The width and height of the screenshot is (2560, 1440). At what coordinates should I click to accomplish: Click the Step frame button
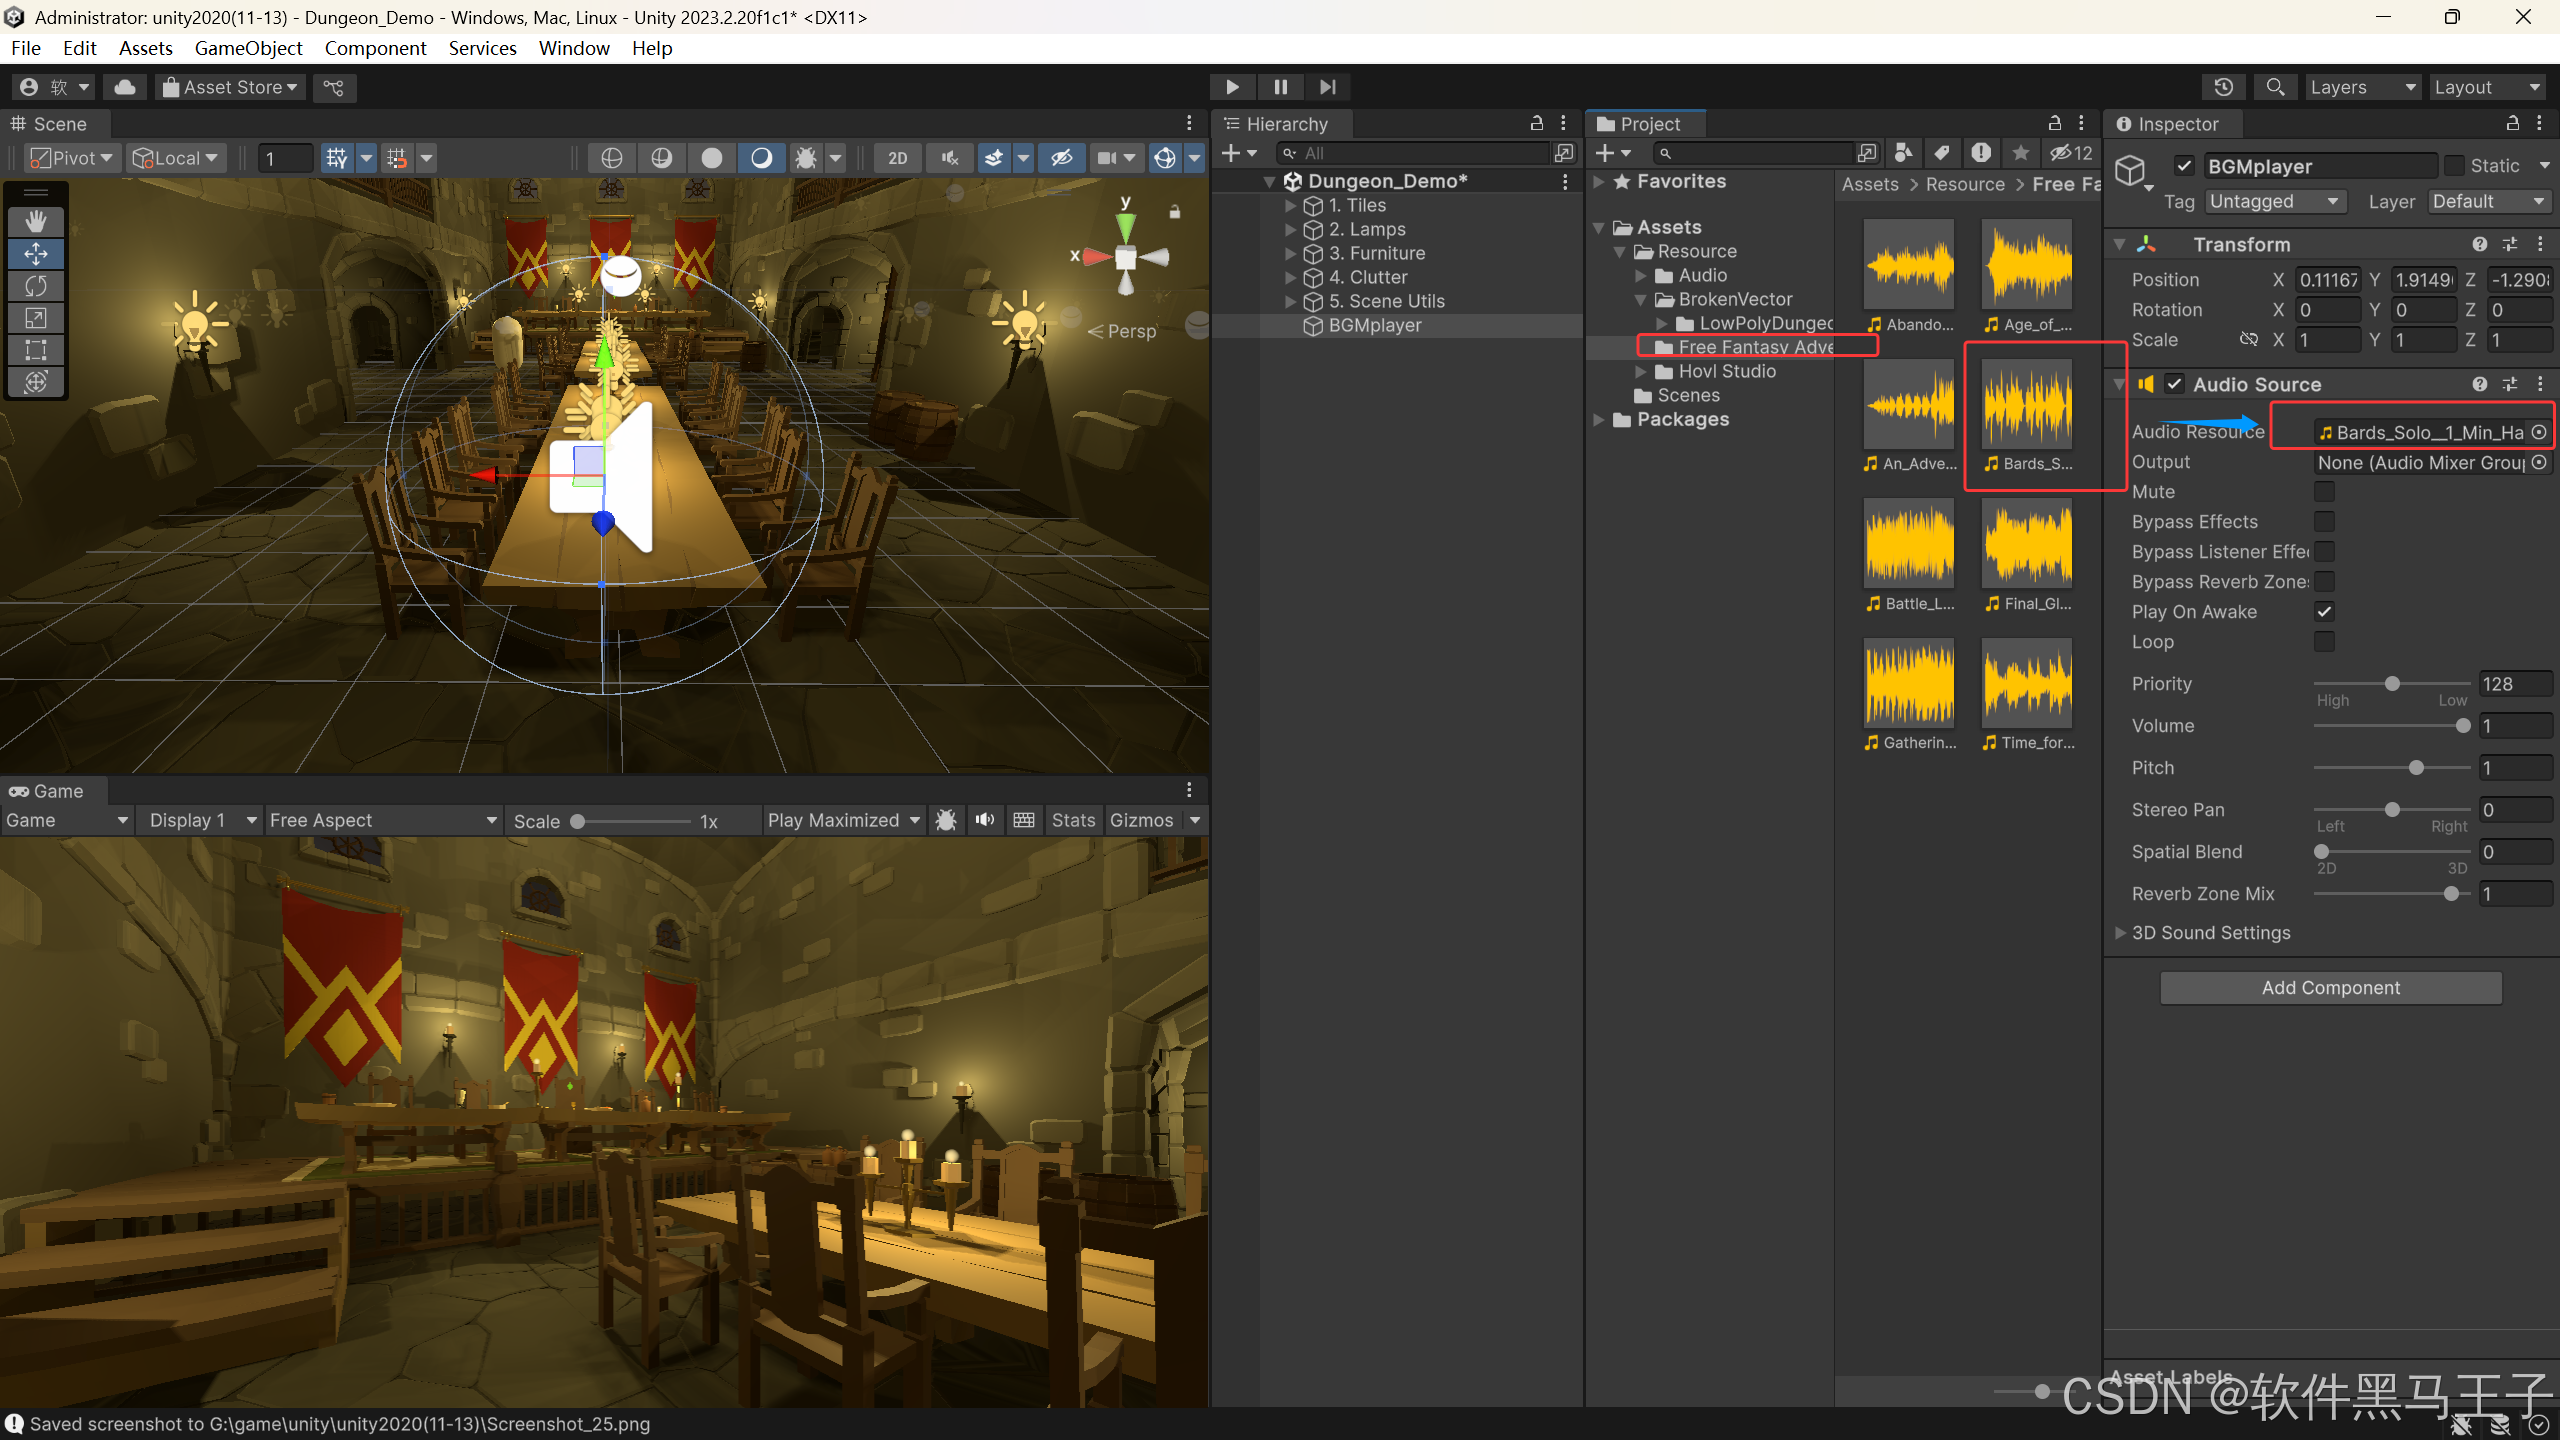(1327, 87)
